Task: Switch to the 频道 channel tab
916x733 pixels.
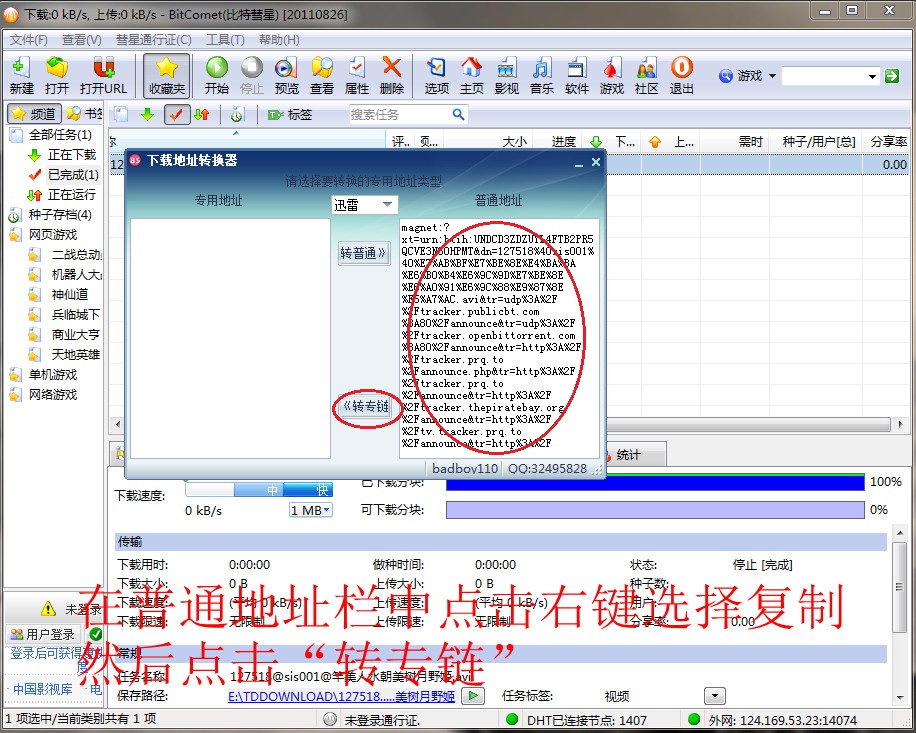Action: pyautogui.click(x=34, y=114)
